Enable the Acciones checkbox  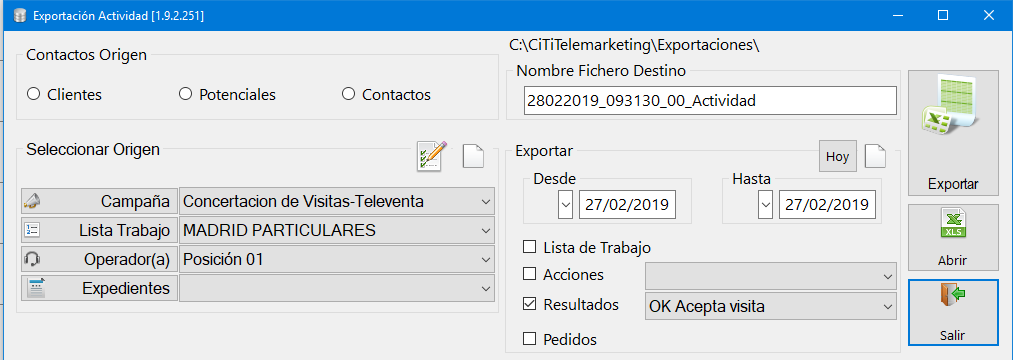529,274
